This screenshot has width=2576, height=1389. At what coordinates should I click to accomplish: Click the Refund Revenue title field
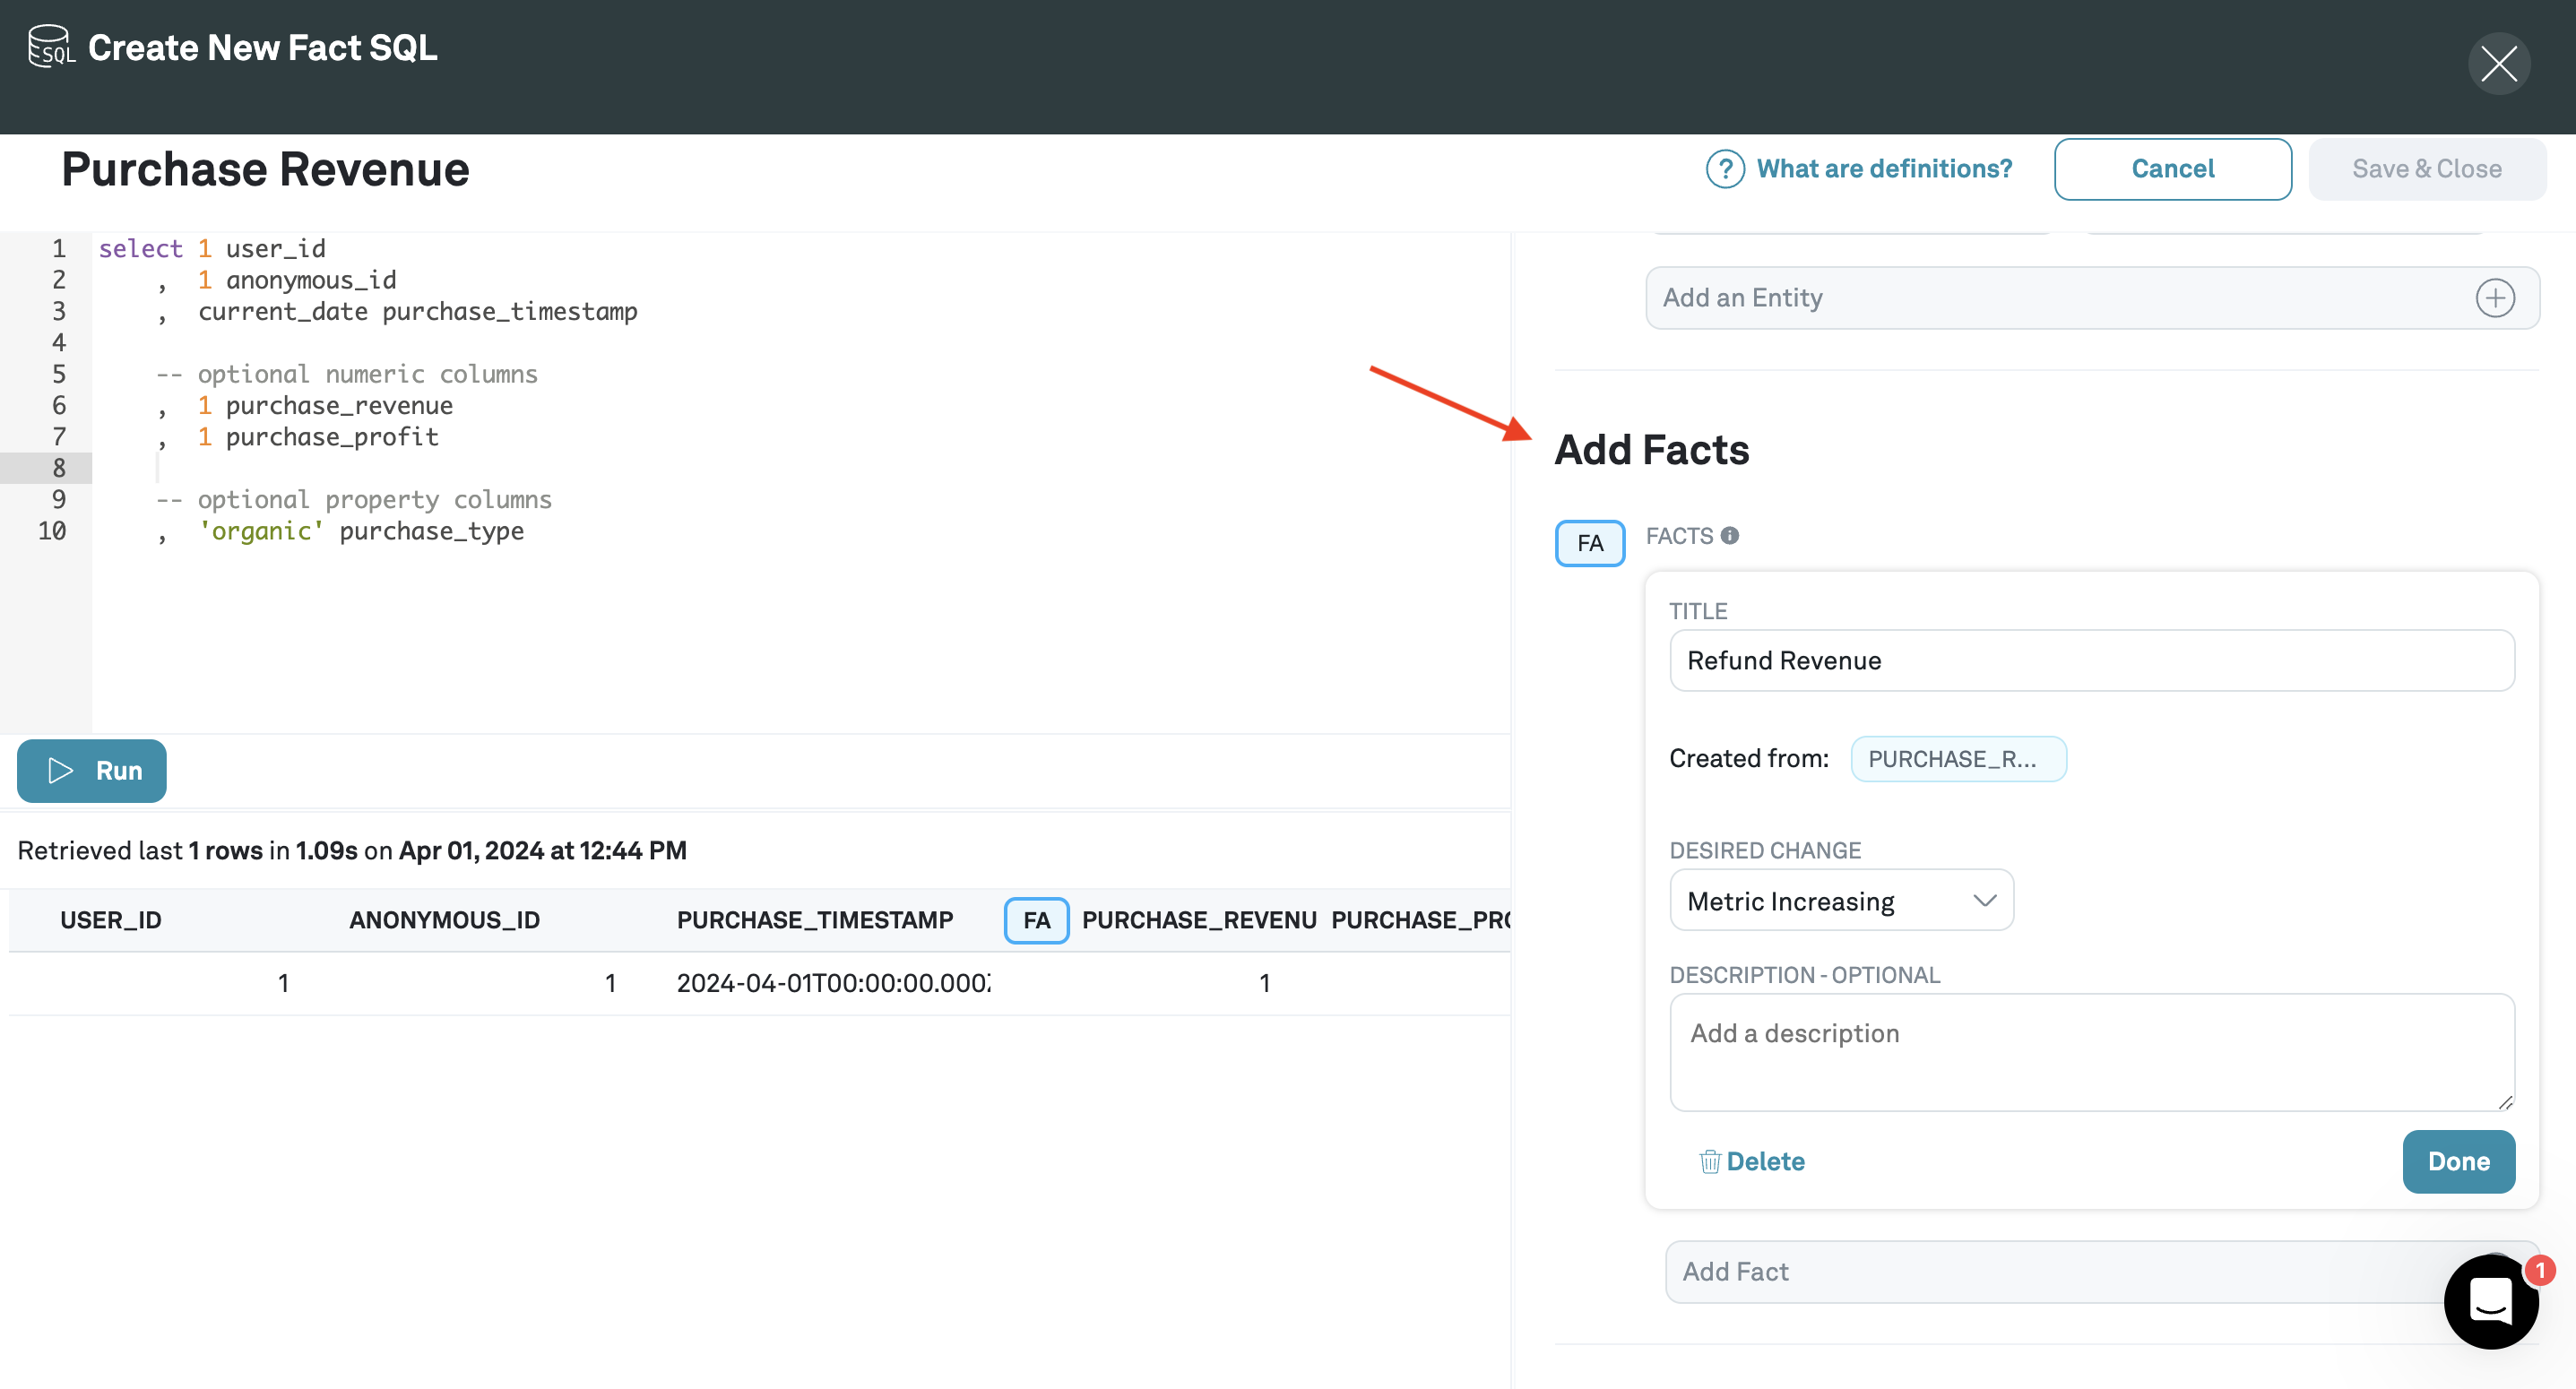click(x=2091, y=660)
